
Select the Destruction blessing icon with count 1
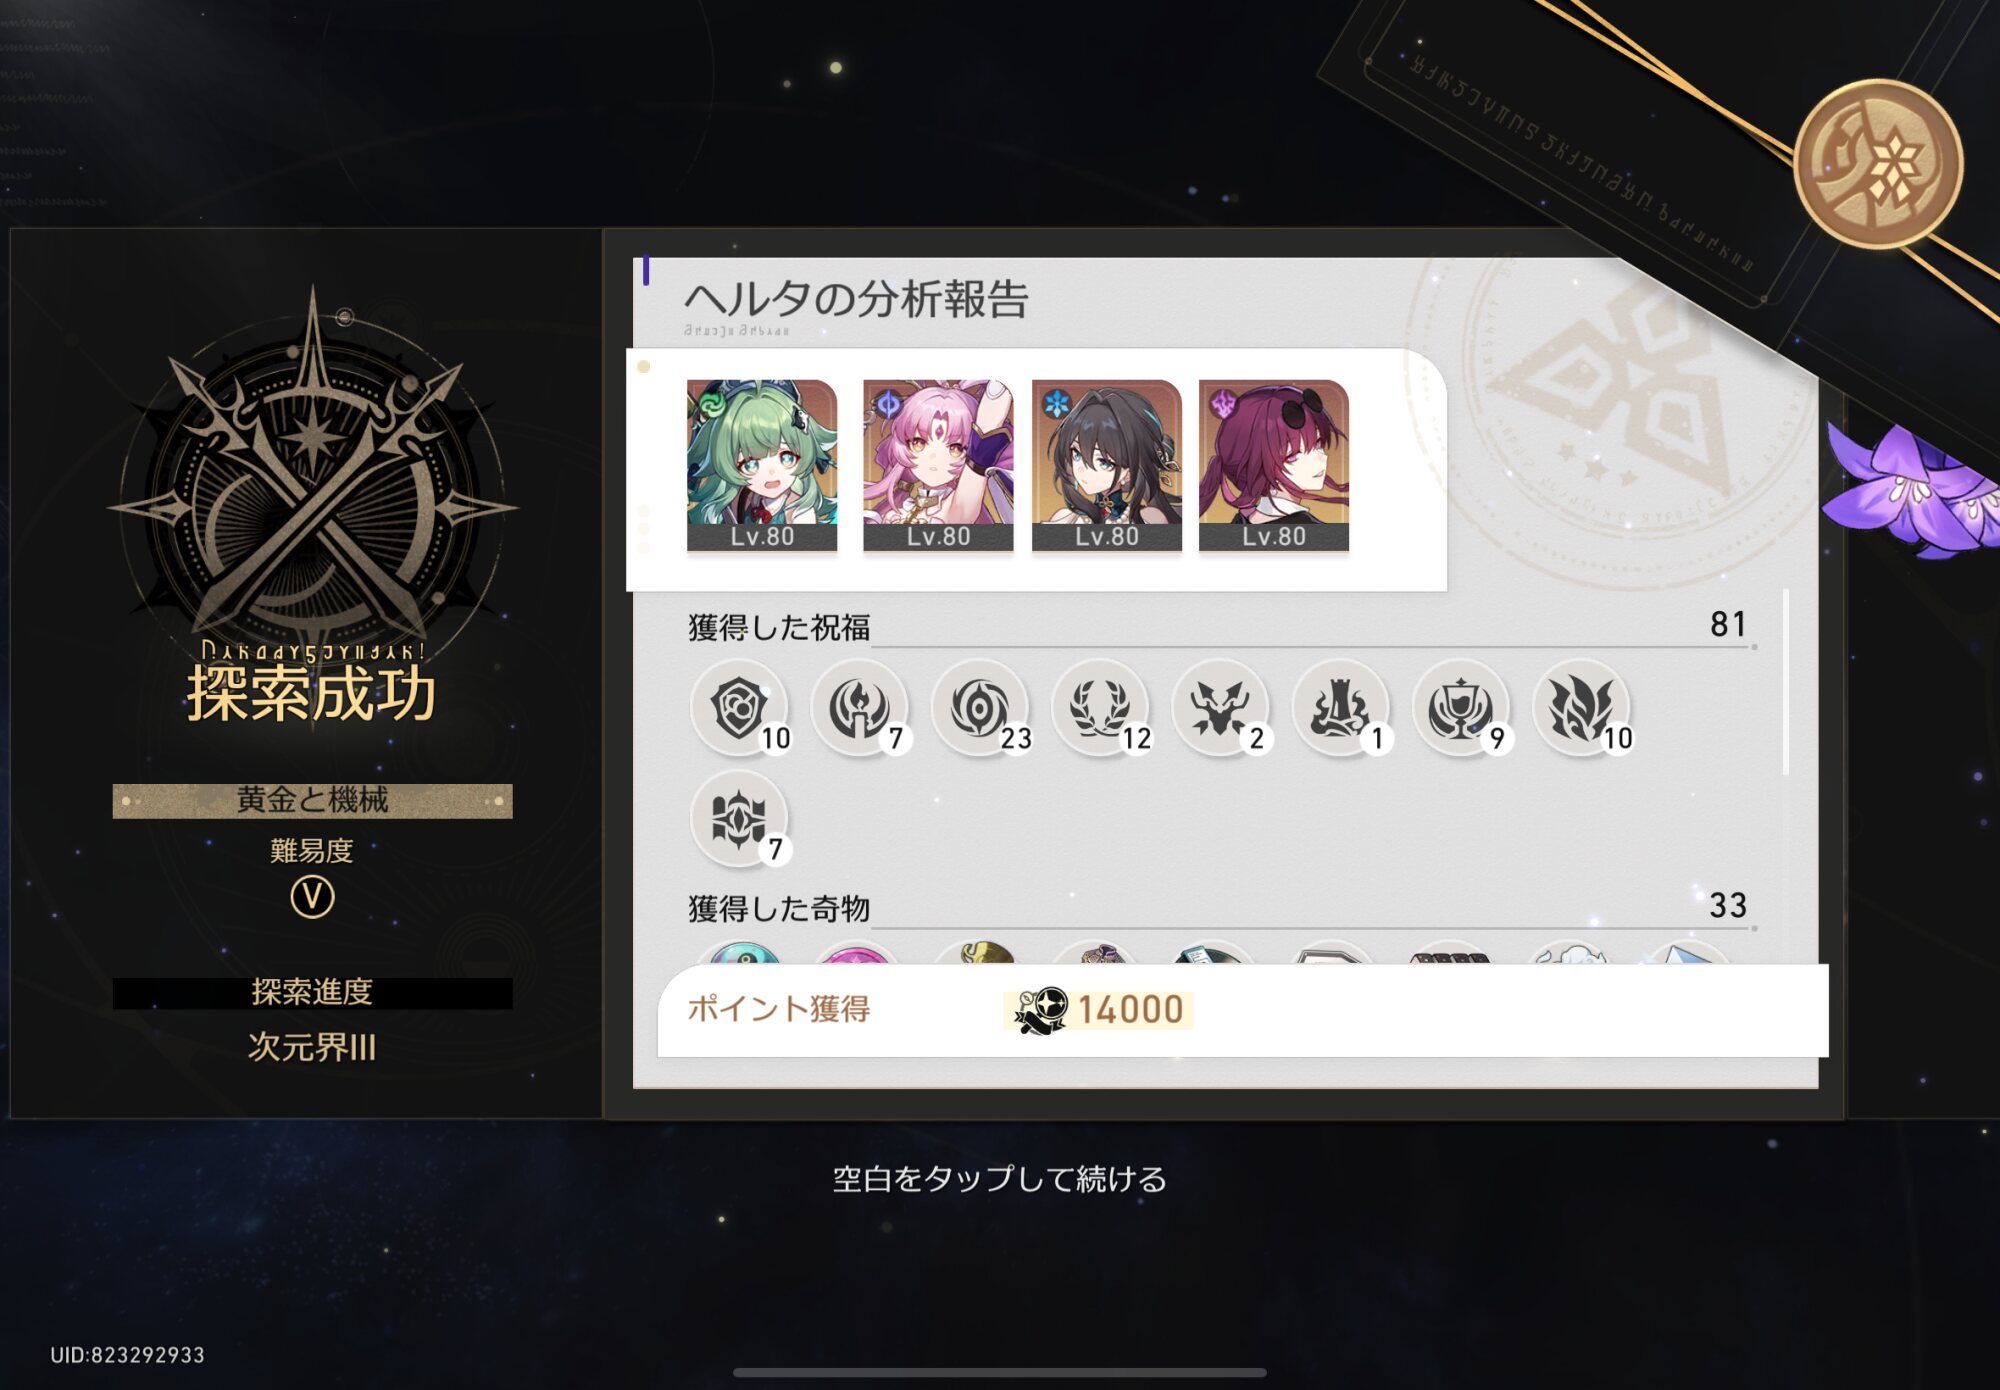pos(1341,708)
